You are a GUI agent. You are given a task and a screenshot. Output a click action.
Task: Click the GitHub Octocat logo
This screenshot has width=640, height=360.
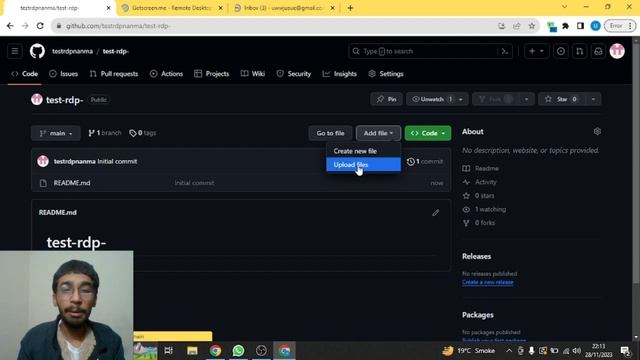[37, 51]
